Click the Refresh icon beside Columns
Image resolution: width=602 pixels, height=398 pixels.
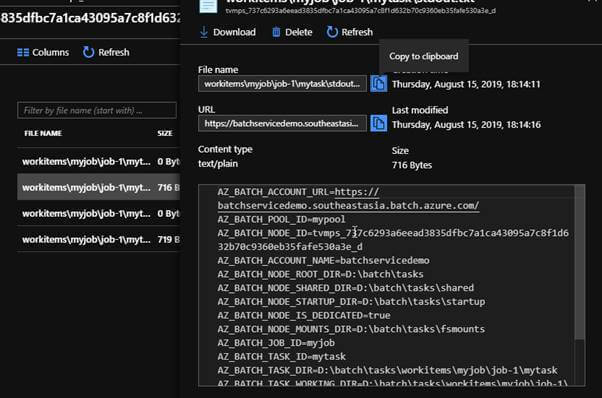[x=88, y=52]
